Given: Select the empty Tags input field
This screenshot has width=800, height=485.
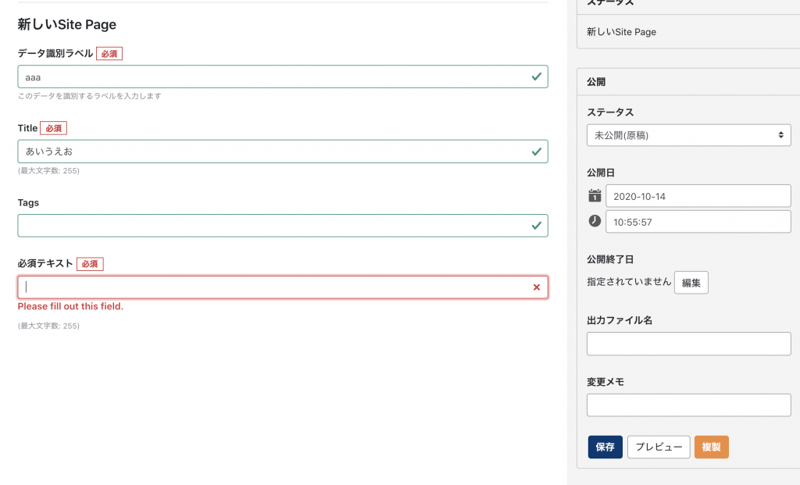Looking at the screenshot, I should [270, 226].
